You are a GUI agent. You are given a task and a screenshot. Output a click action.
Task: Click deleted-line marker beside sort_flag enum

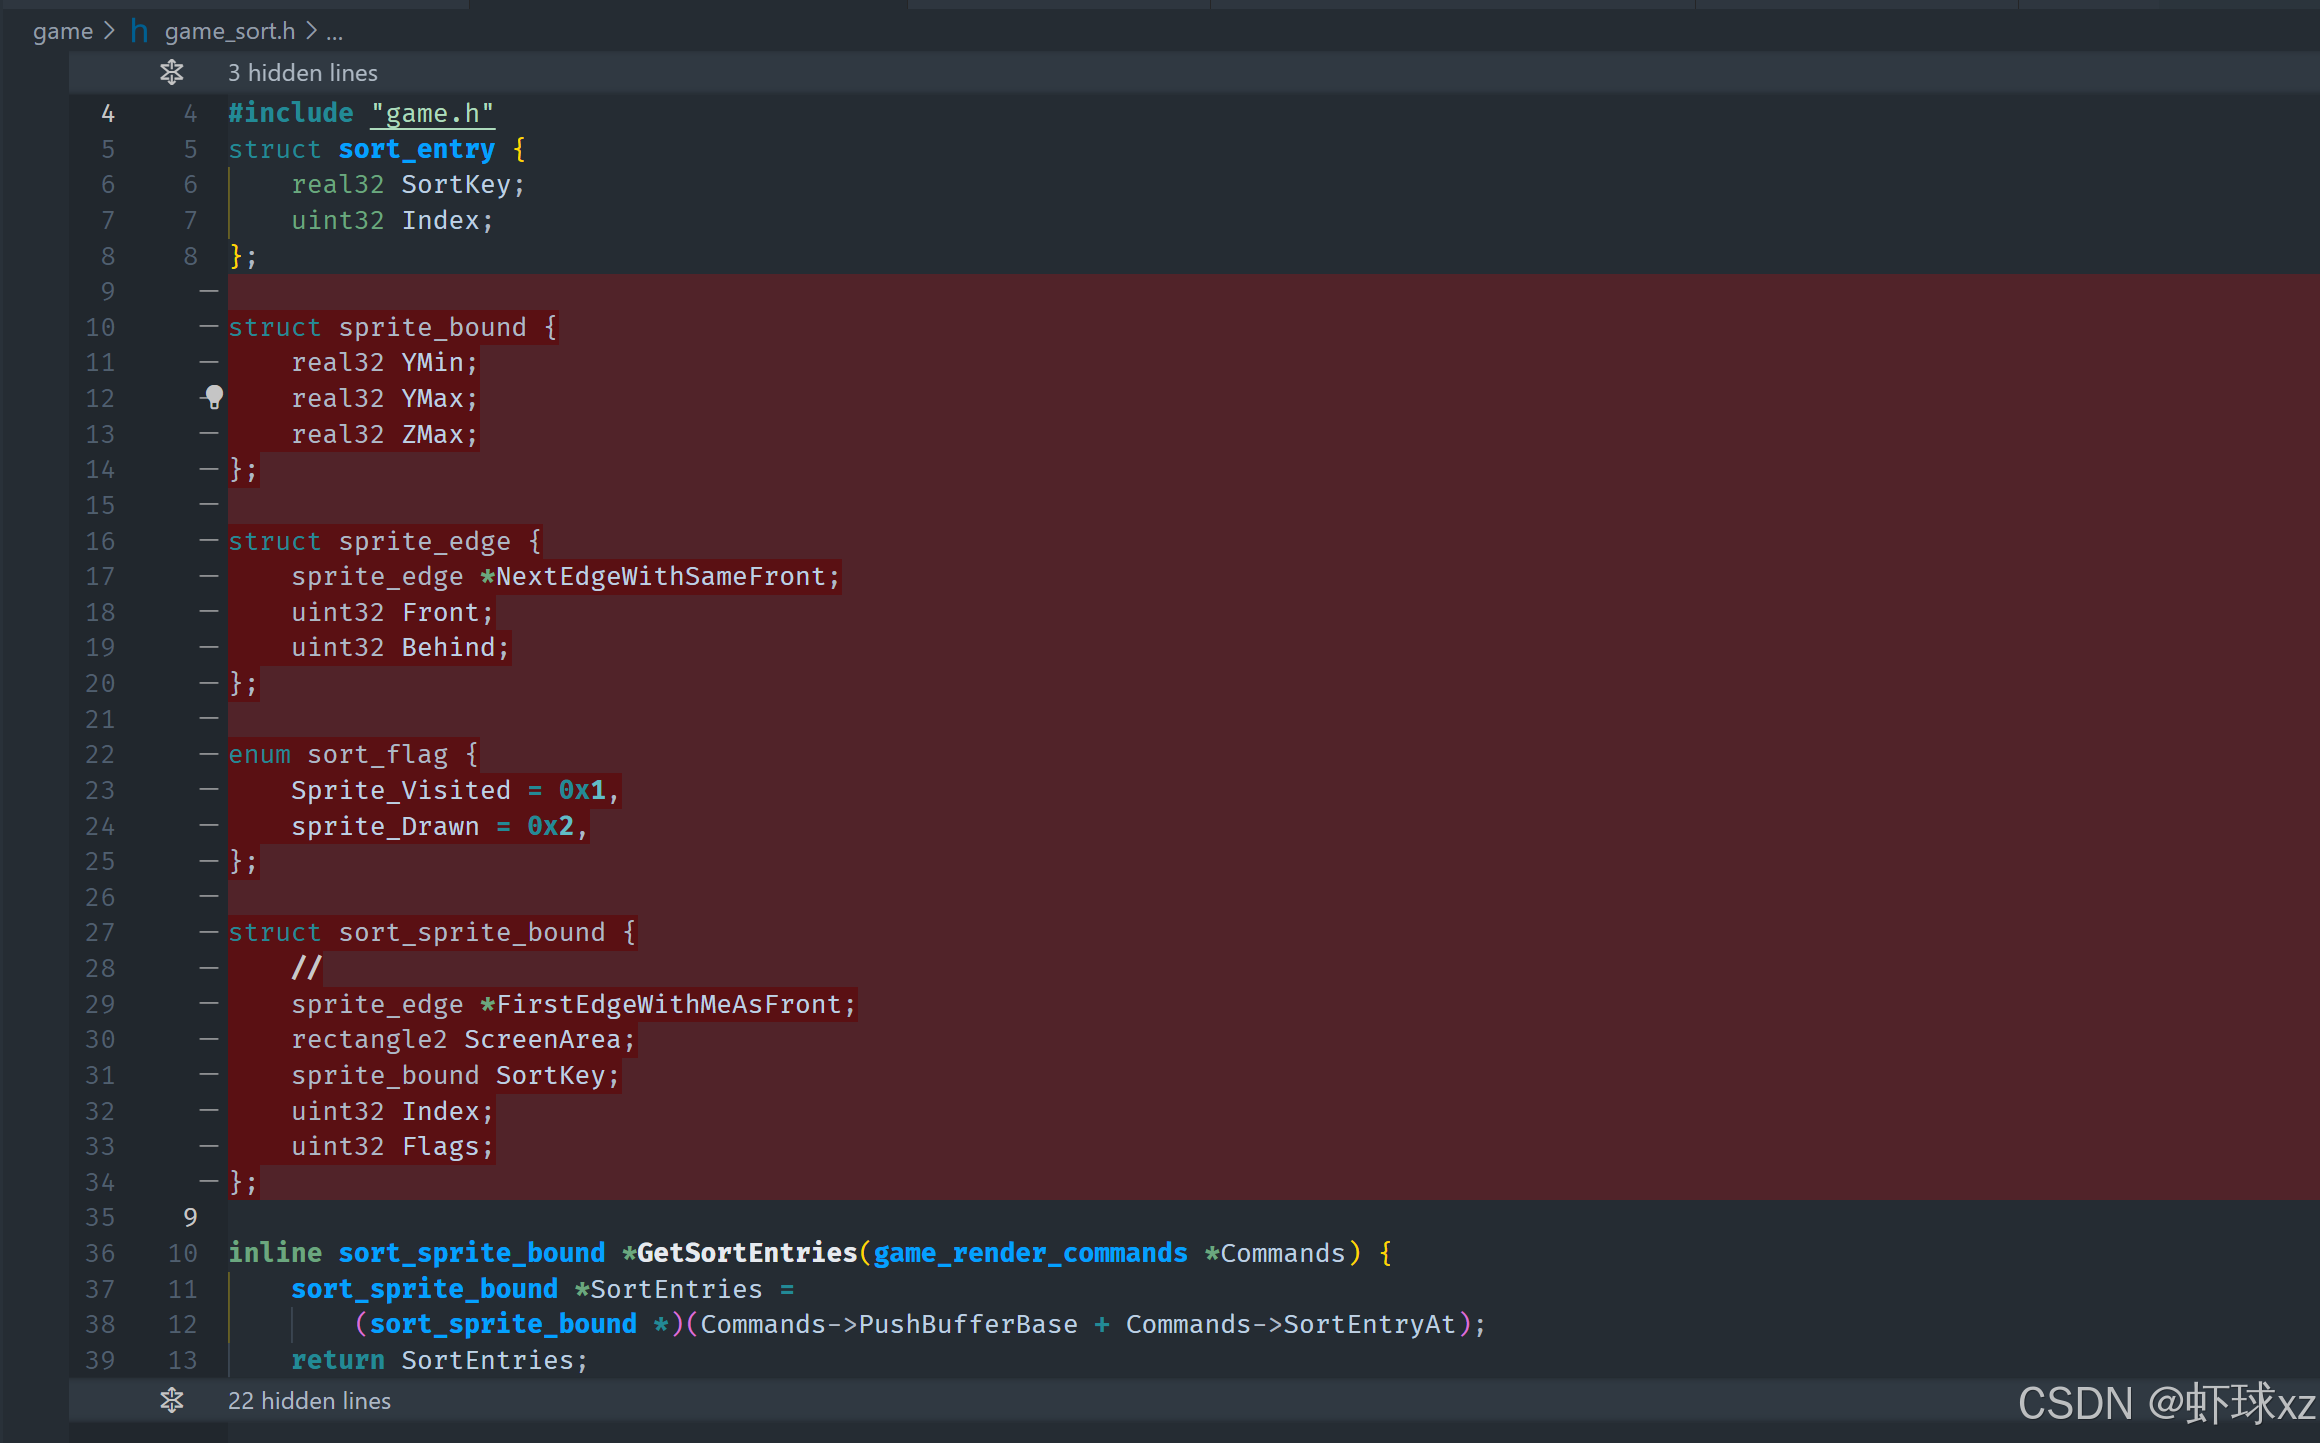pos(208,755)
